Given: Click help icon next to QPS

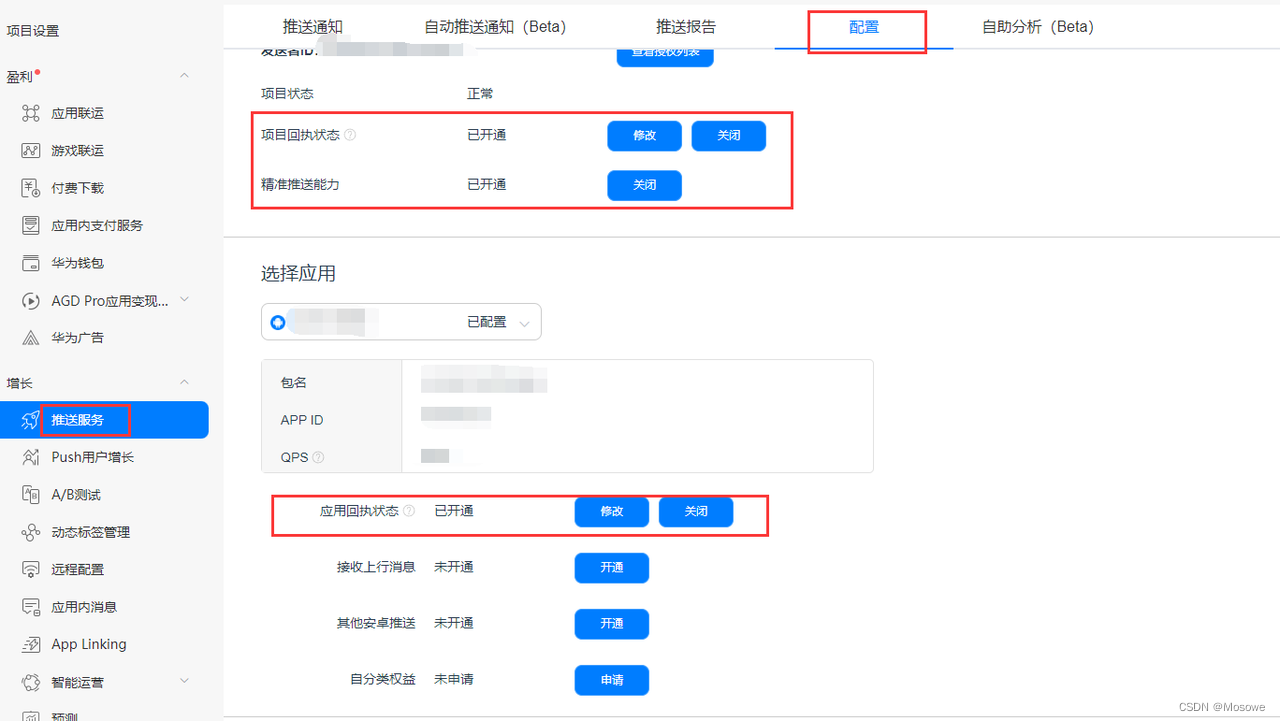Looking at the screenshot, I should [318, 457].
